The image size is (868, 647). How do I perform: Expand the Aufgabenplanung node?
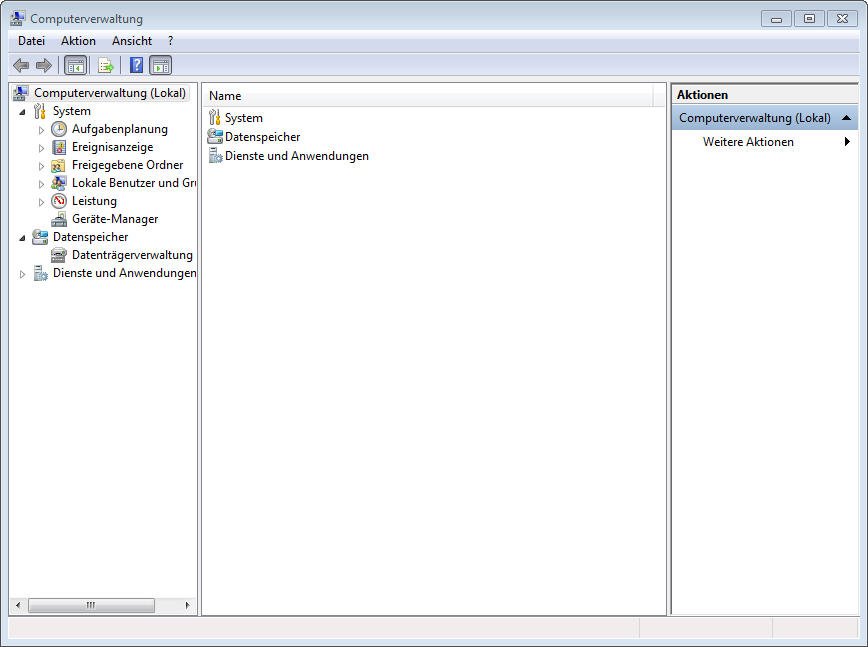tap(41, 130)
